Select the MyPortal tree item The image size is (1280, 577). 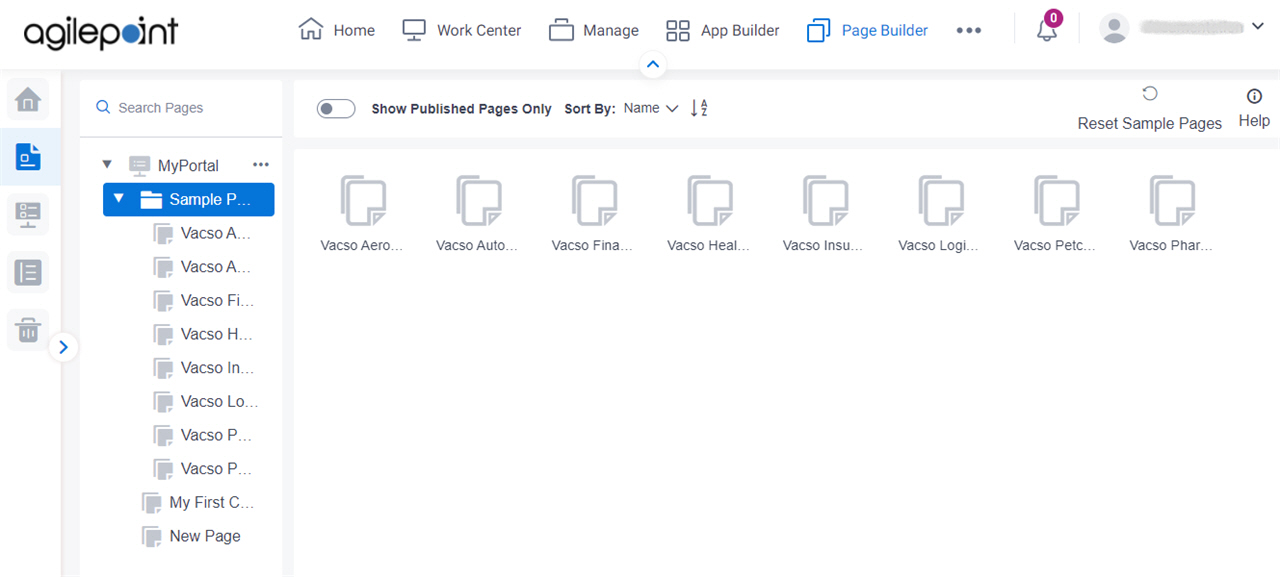[188, 165]
